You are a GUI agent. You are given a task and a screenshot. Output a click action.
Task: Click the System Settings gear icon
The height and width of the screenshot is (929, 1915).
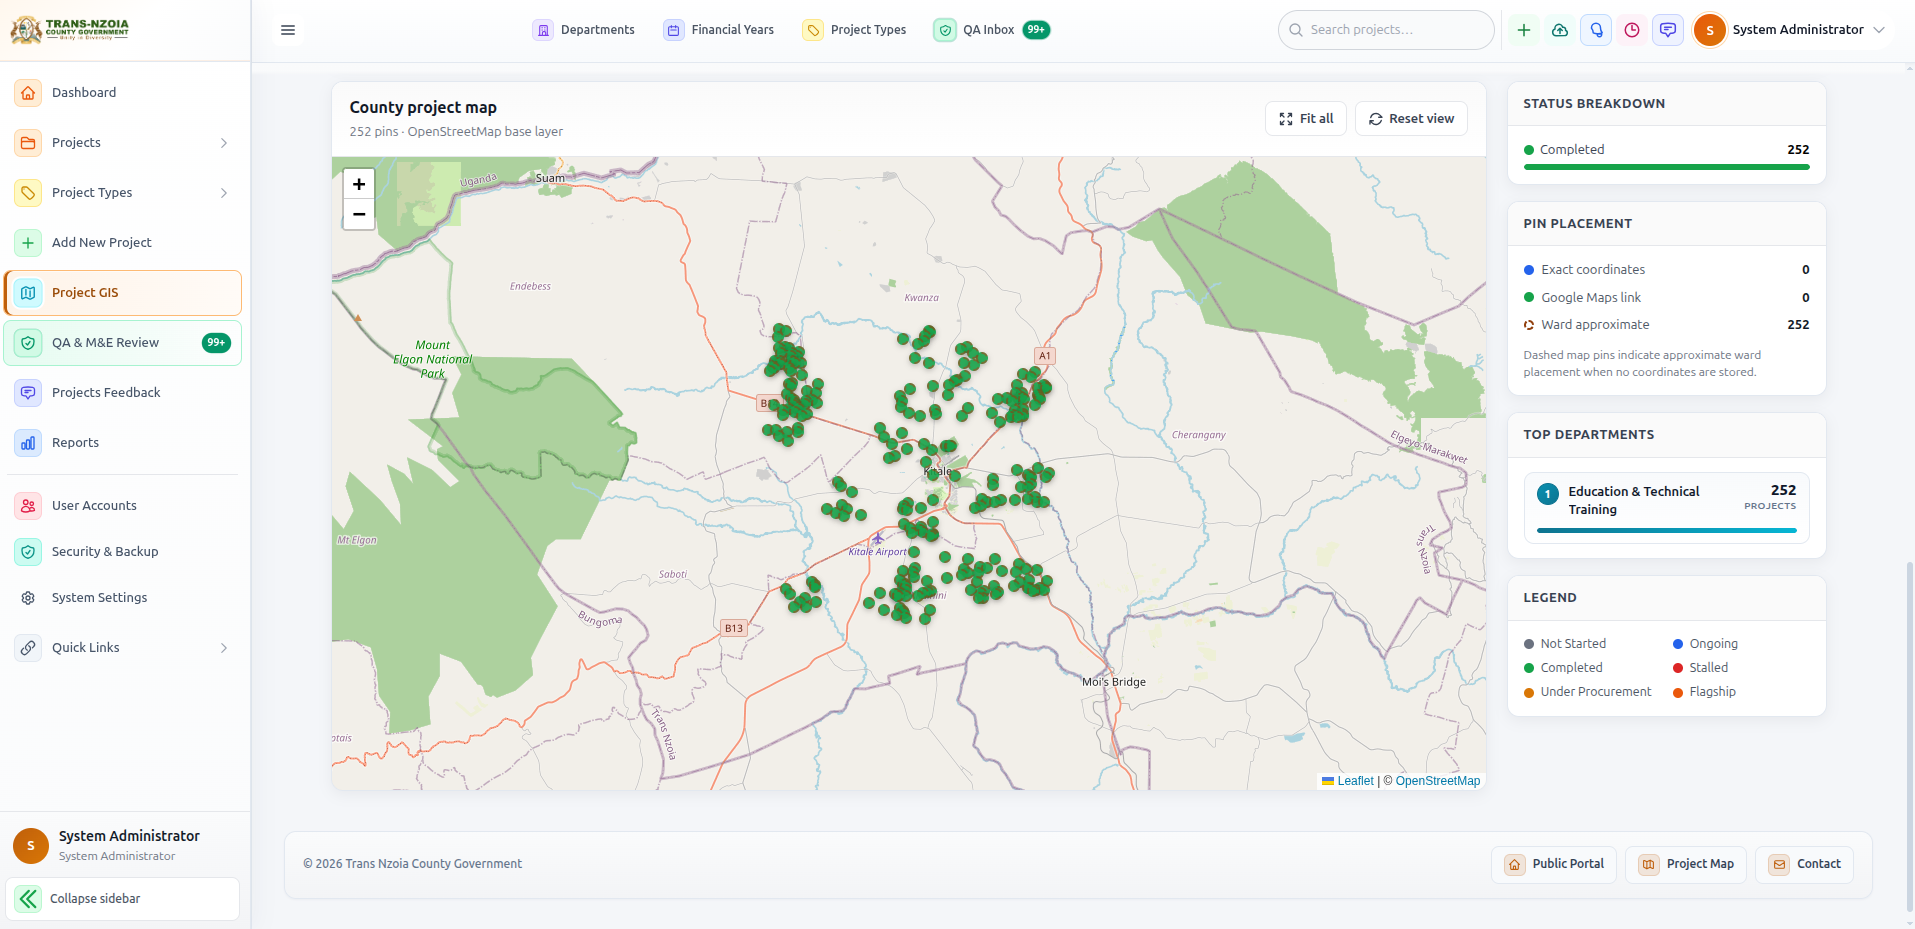(28, 598)
